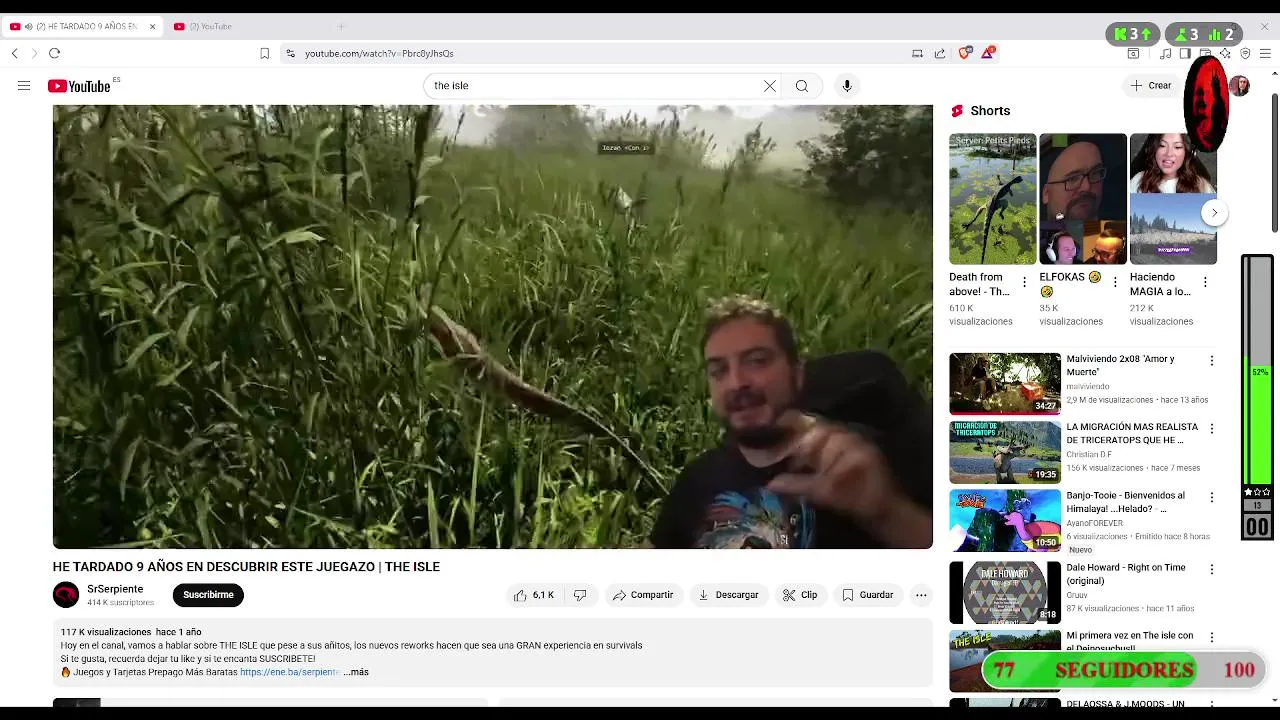Viewport: 1280px width, 720px height.
Task: Reload the page with refresh icon
Action: (55, 54)
